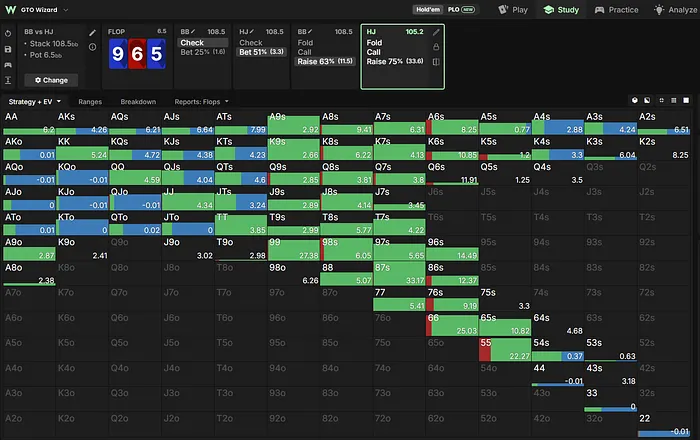Switch to PLO game mode toggle

pyautogui.click(x=461, y=9)
